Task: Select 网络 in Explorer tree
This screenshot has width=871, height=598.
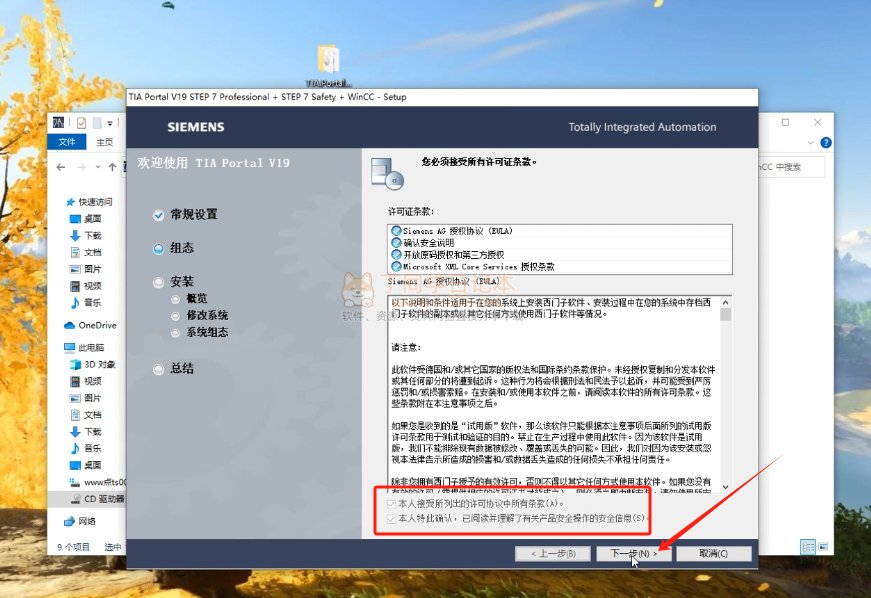Action: [80, 521]
